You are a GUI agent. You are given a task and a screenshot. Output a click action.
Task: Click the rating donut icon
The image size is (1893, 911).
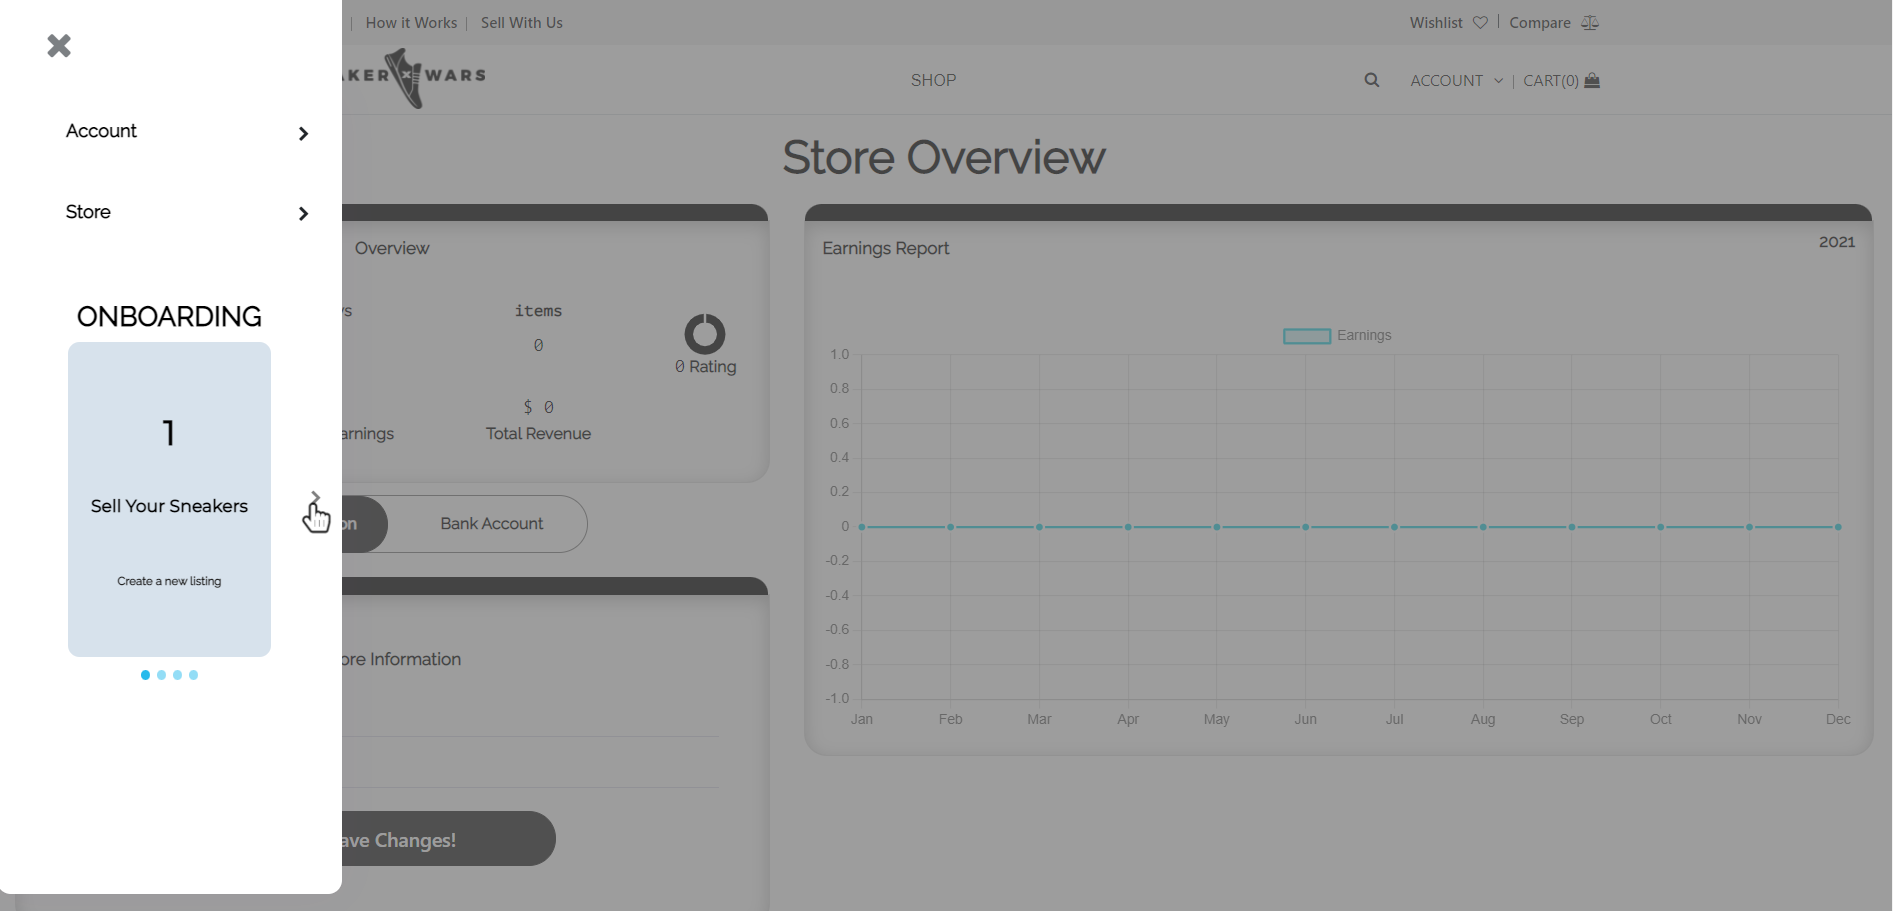[x=704, y=334]
